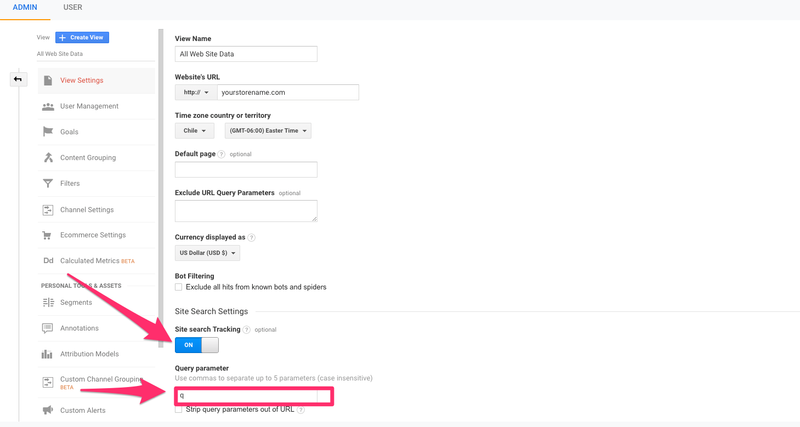Click the Content Grouping figure icon
This screenshot has width=800, height=427.
click(48, 158)
